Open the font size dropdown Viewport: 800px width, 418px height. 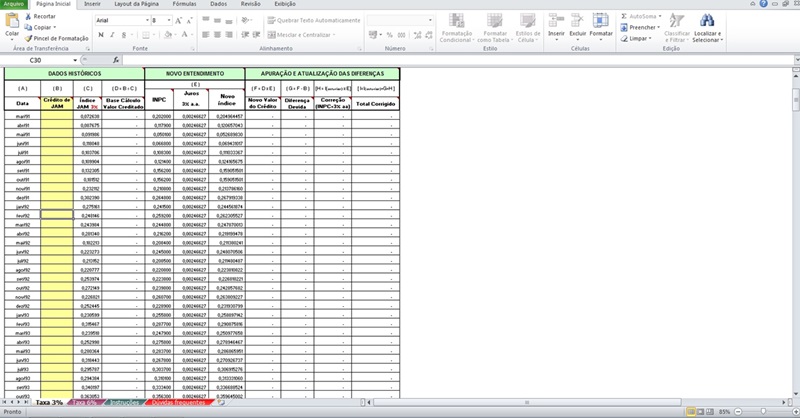tap(169, 20)
